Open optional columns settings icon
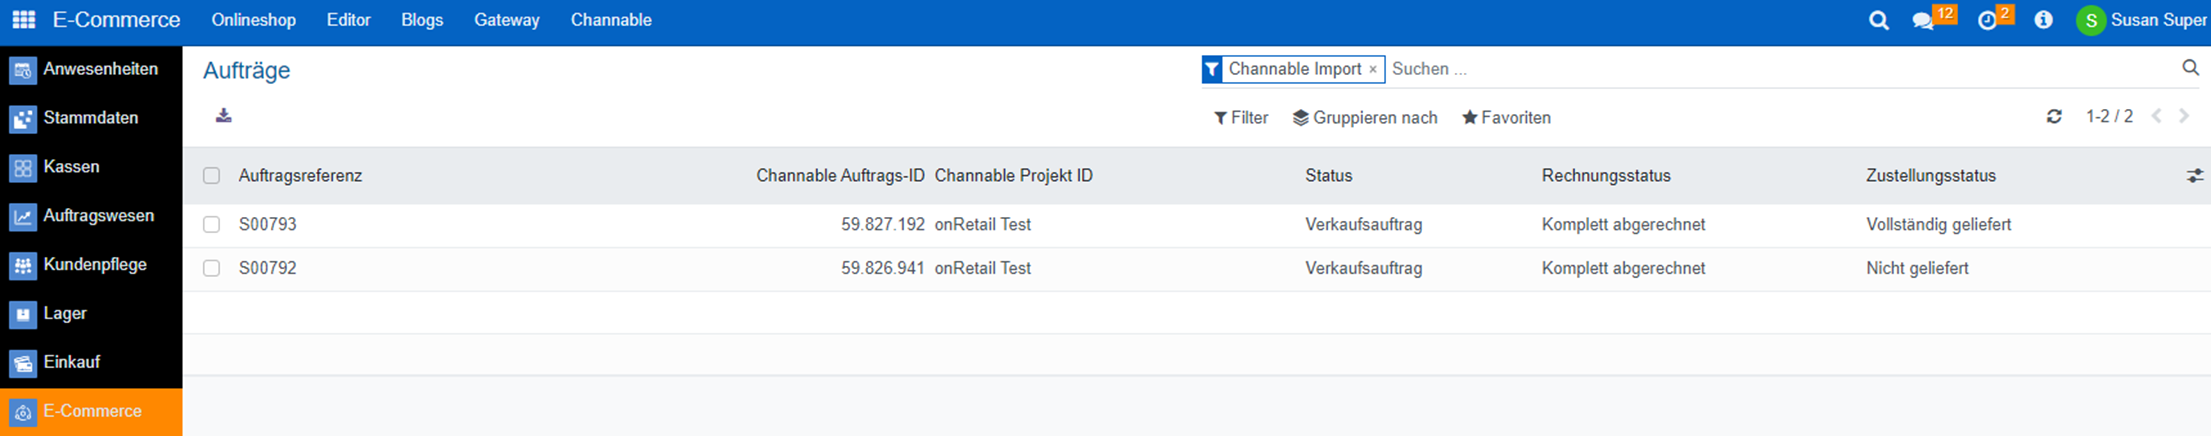This screenshot has height=436, width=2211. 2194,176
